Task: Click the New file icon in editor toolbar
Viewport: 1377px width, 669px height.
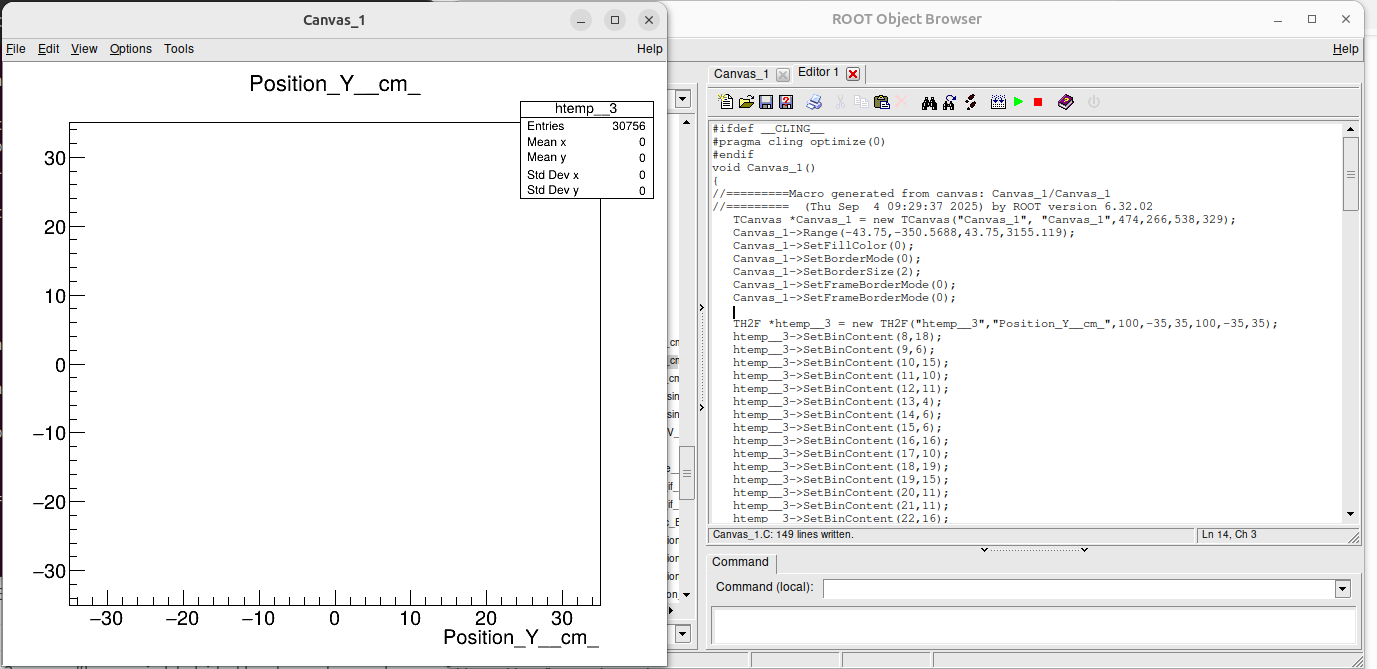Action: pyautogui.click(x=726, y=102)
